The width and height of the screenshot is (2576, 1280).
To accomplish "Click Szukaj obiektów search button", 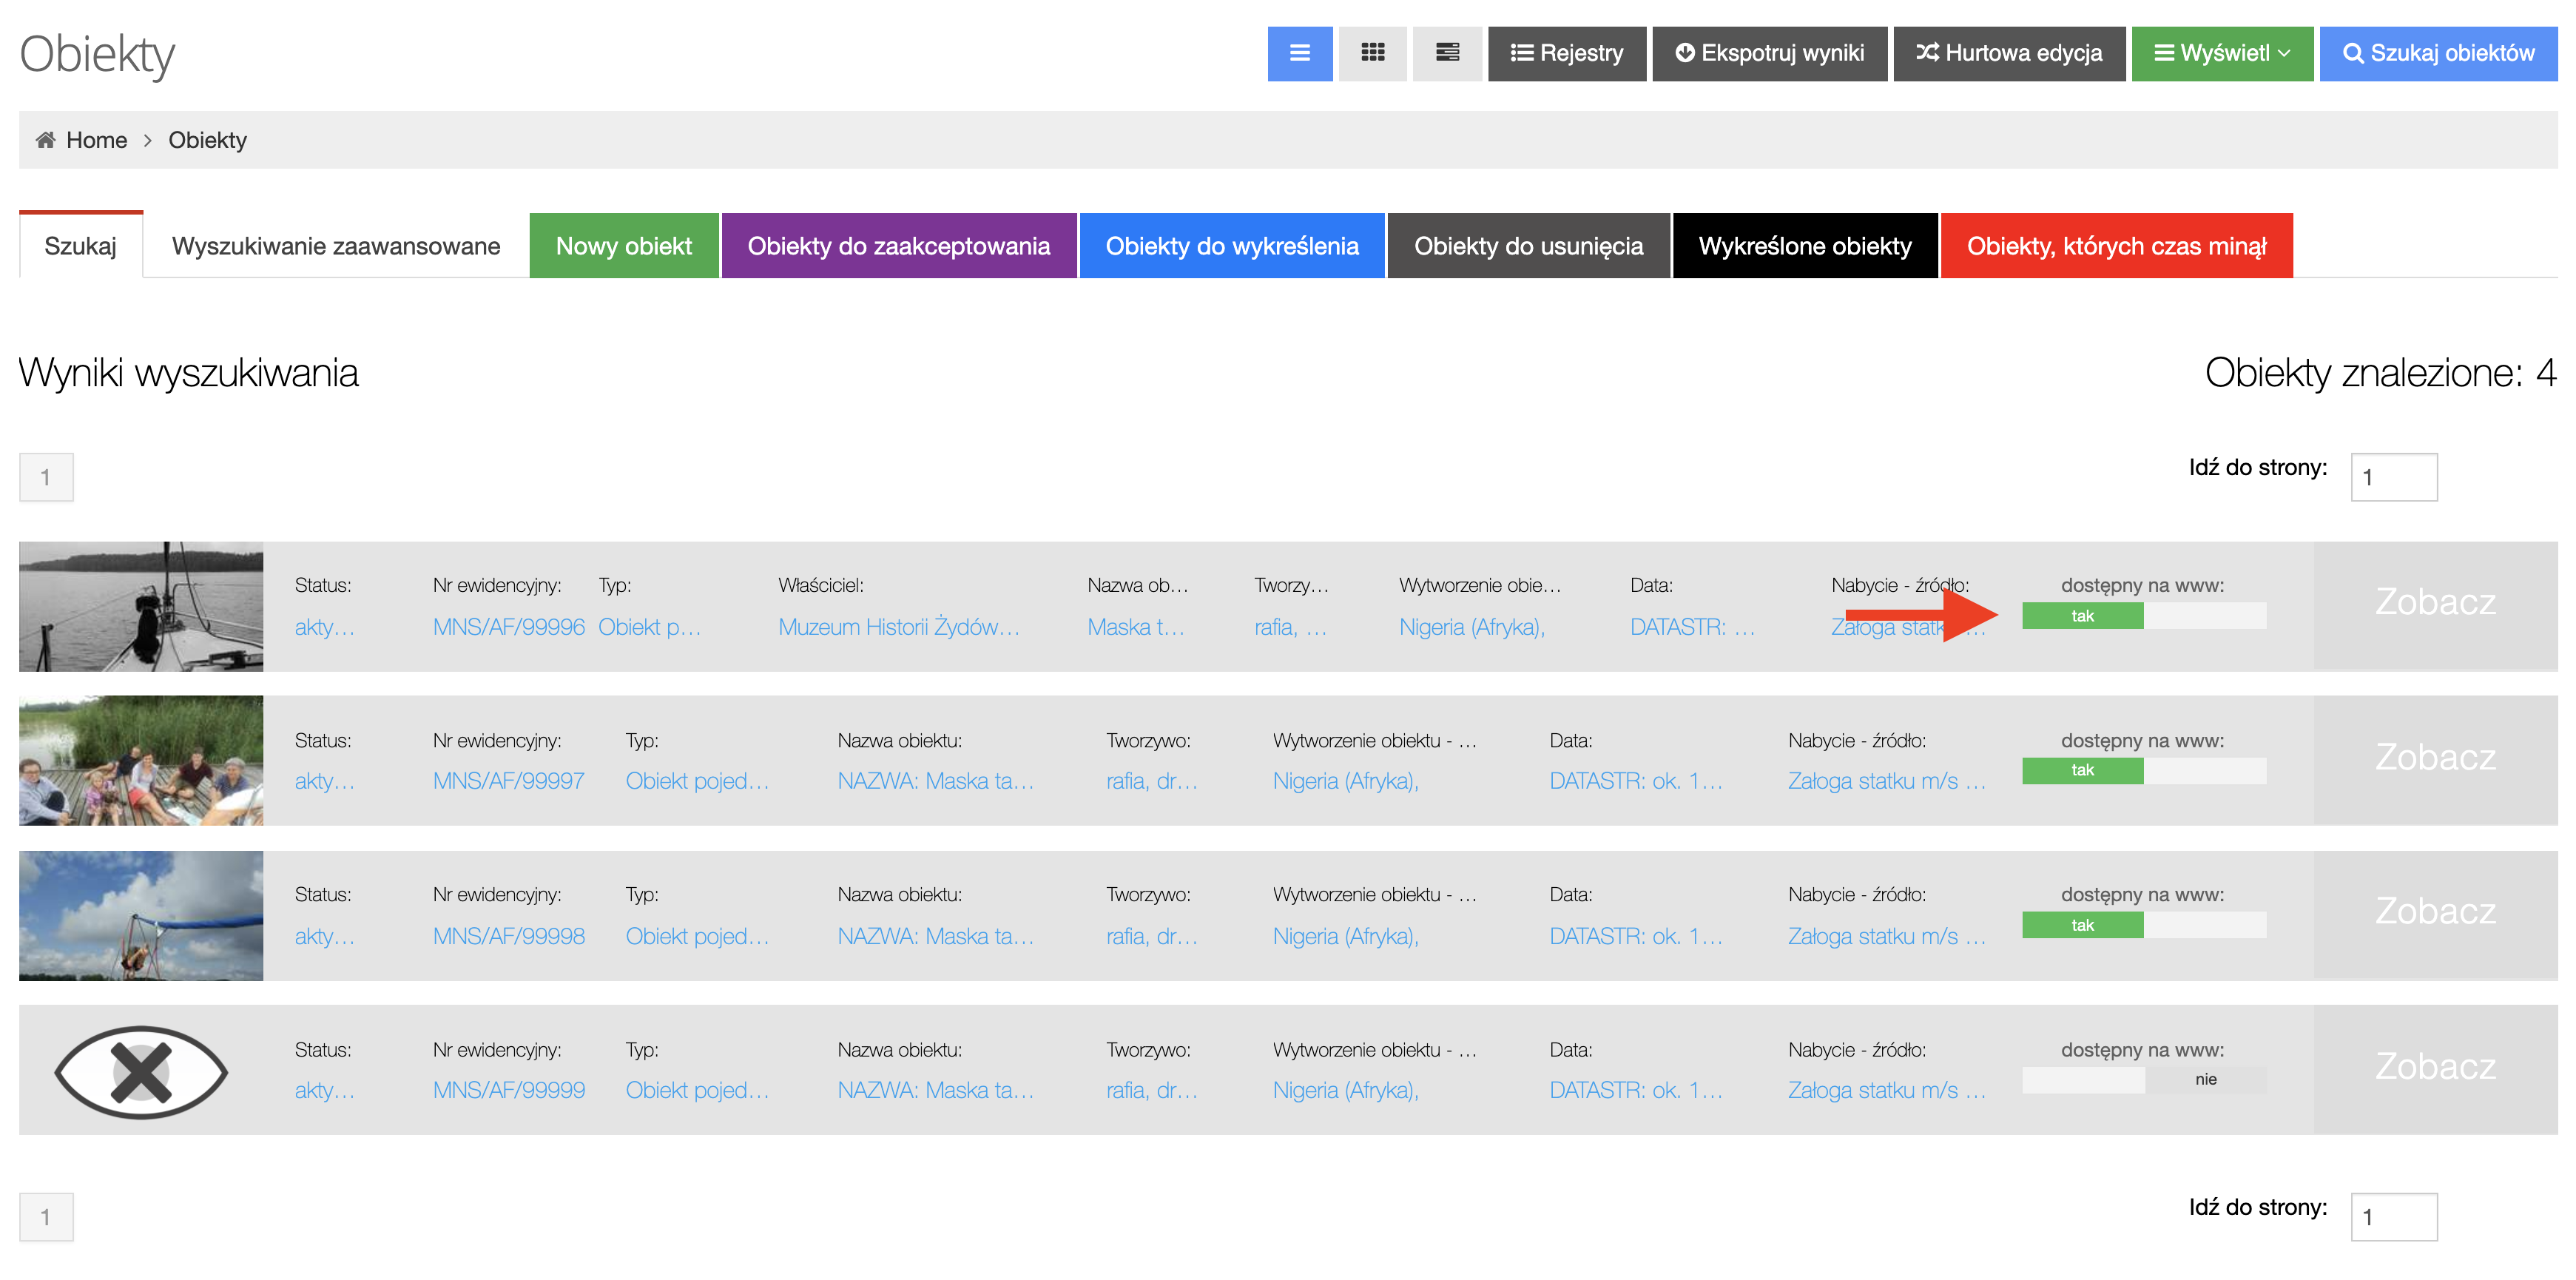I will 2437,53.
